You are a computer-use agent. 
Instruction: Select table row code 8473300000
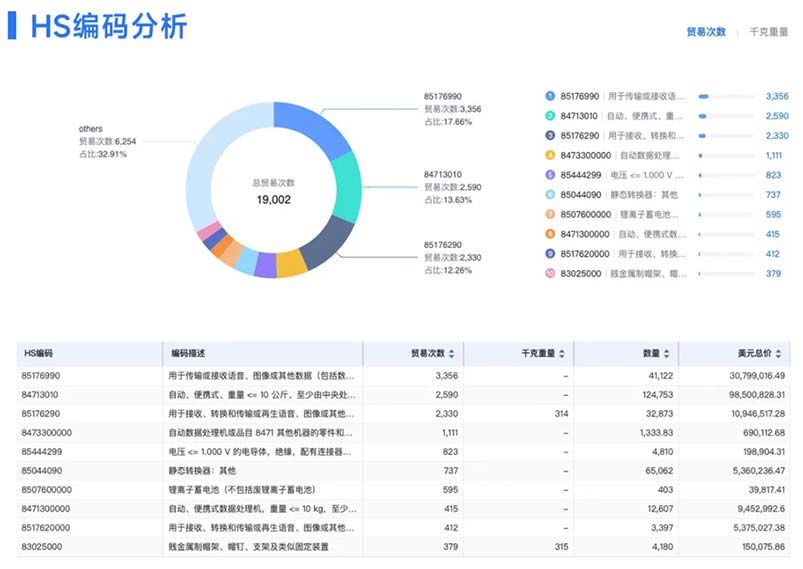coord(47,433)
